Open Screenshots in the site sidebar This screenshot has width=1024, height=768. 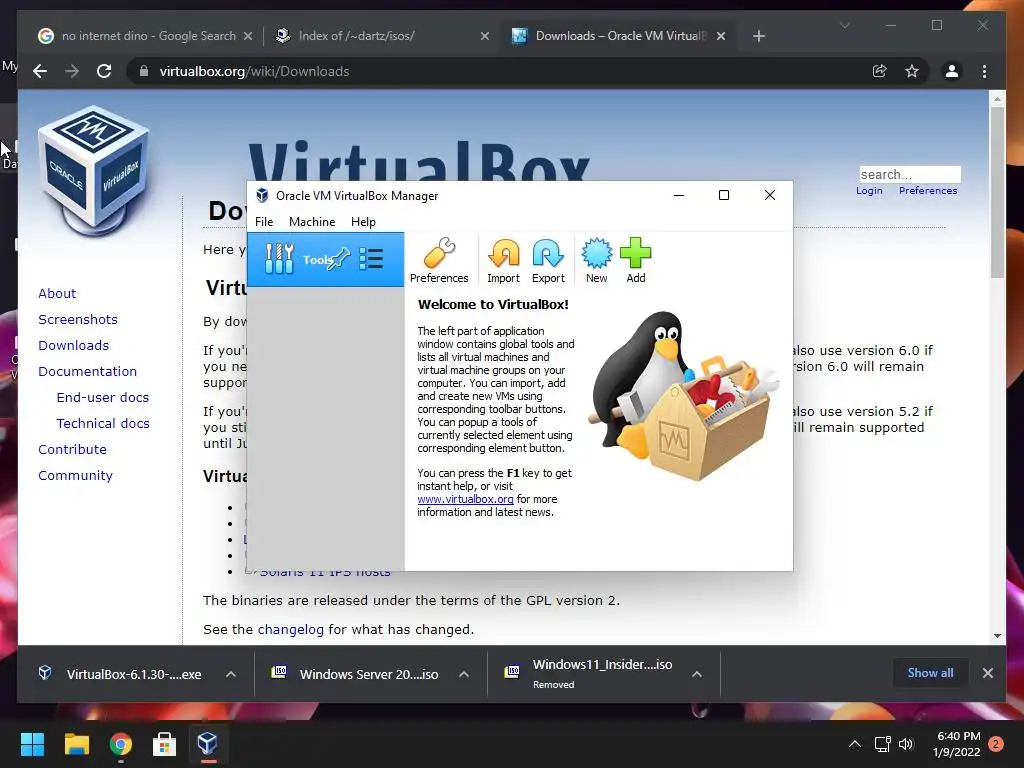[x=78, y=319]
